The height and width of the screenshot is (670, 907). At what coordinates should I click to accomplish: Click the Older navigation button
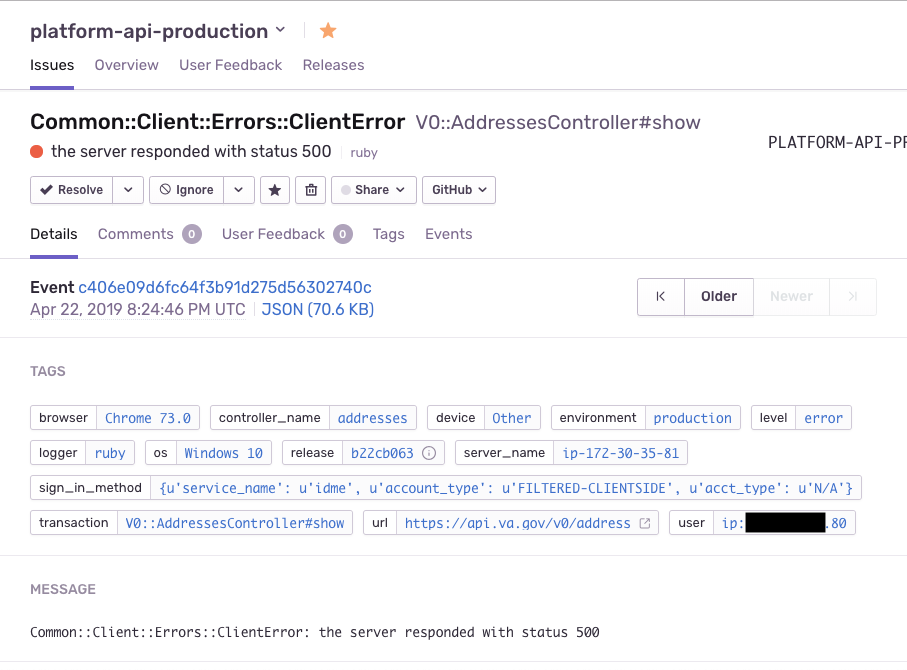coord(718,296)
